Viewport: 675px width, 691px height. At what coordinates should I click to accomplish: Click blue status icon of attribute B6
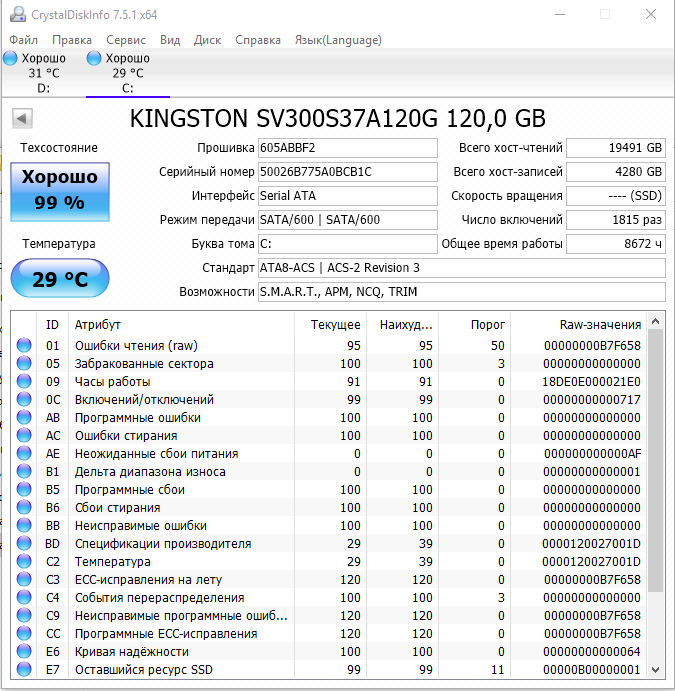(24, 508)
